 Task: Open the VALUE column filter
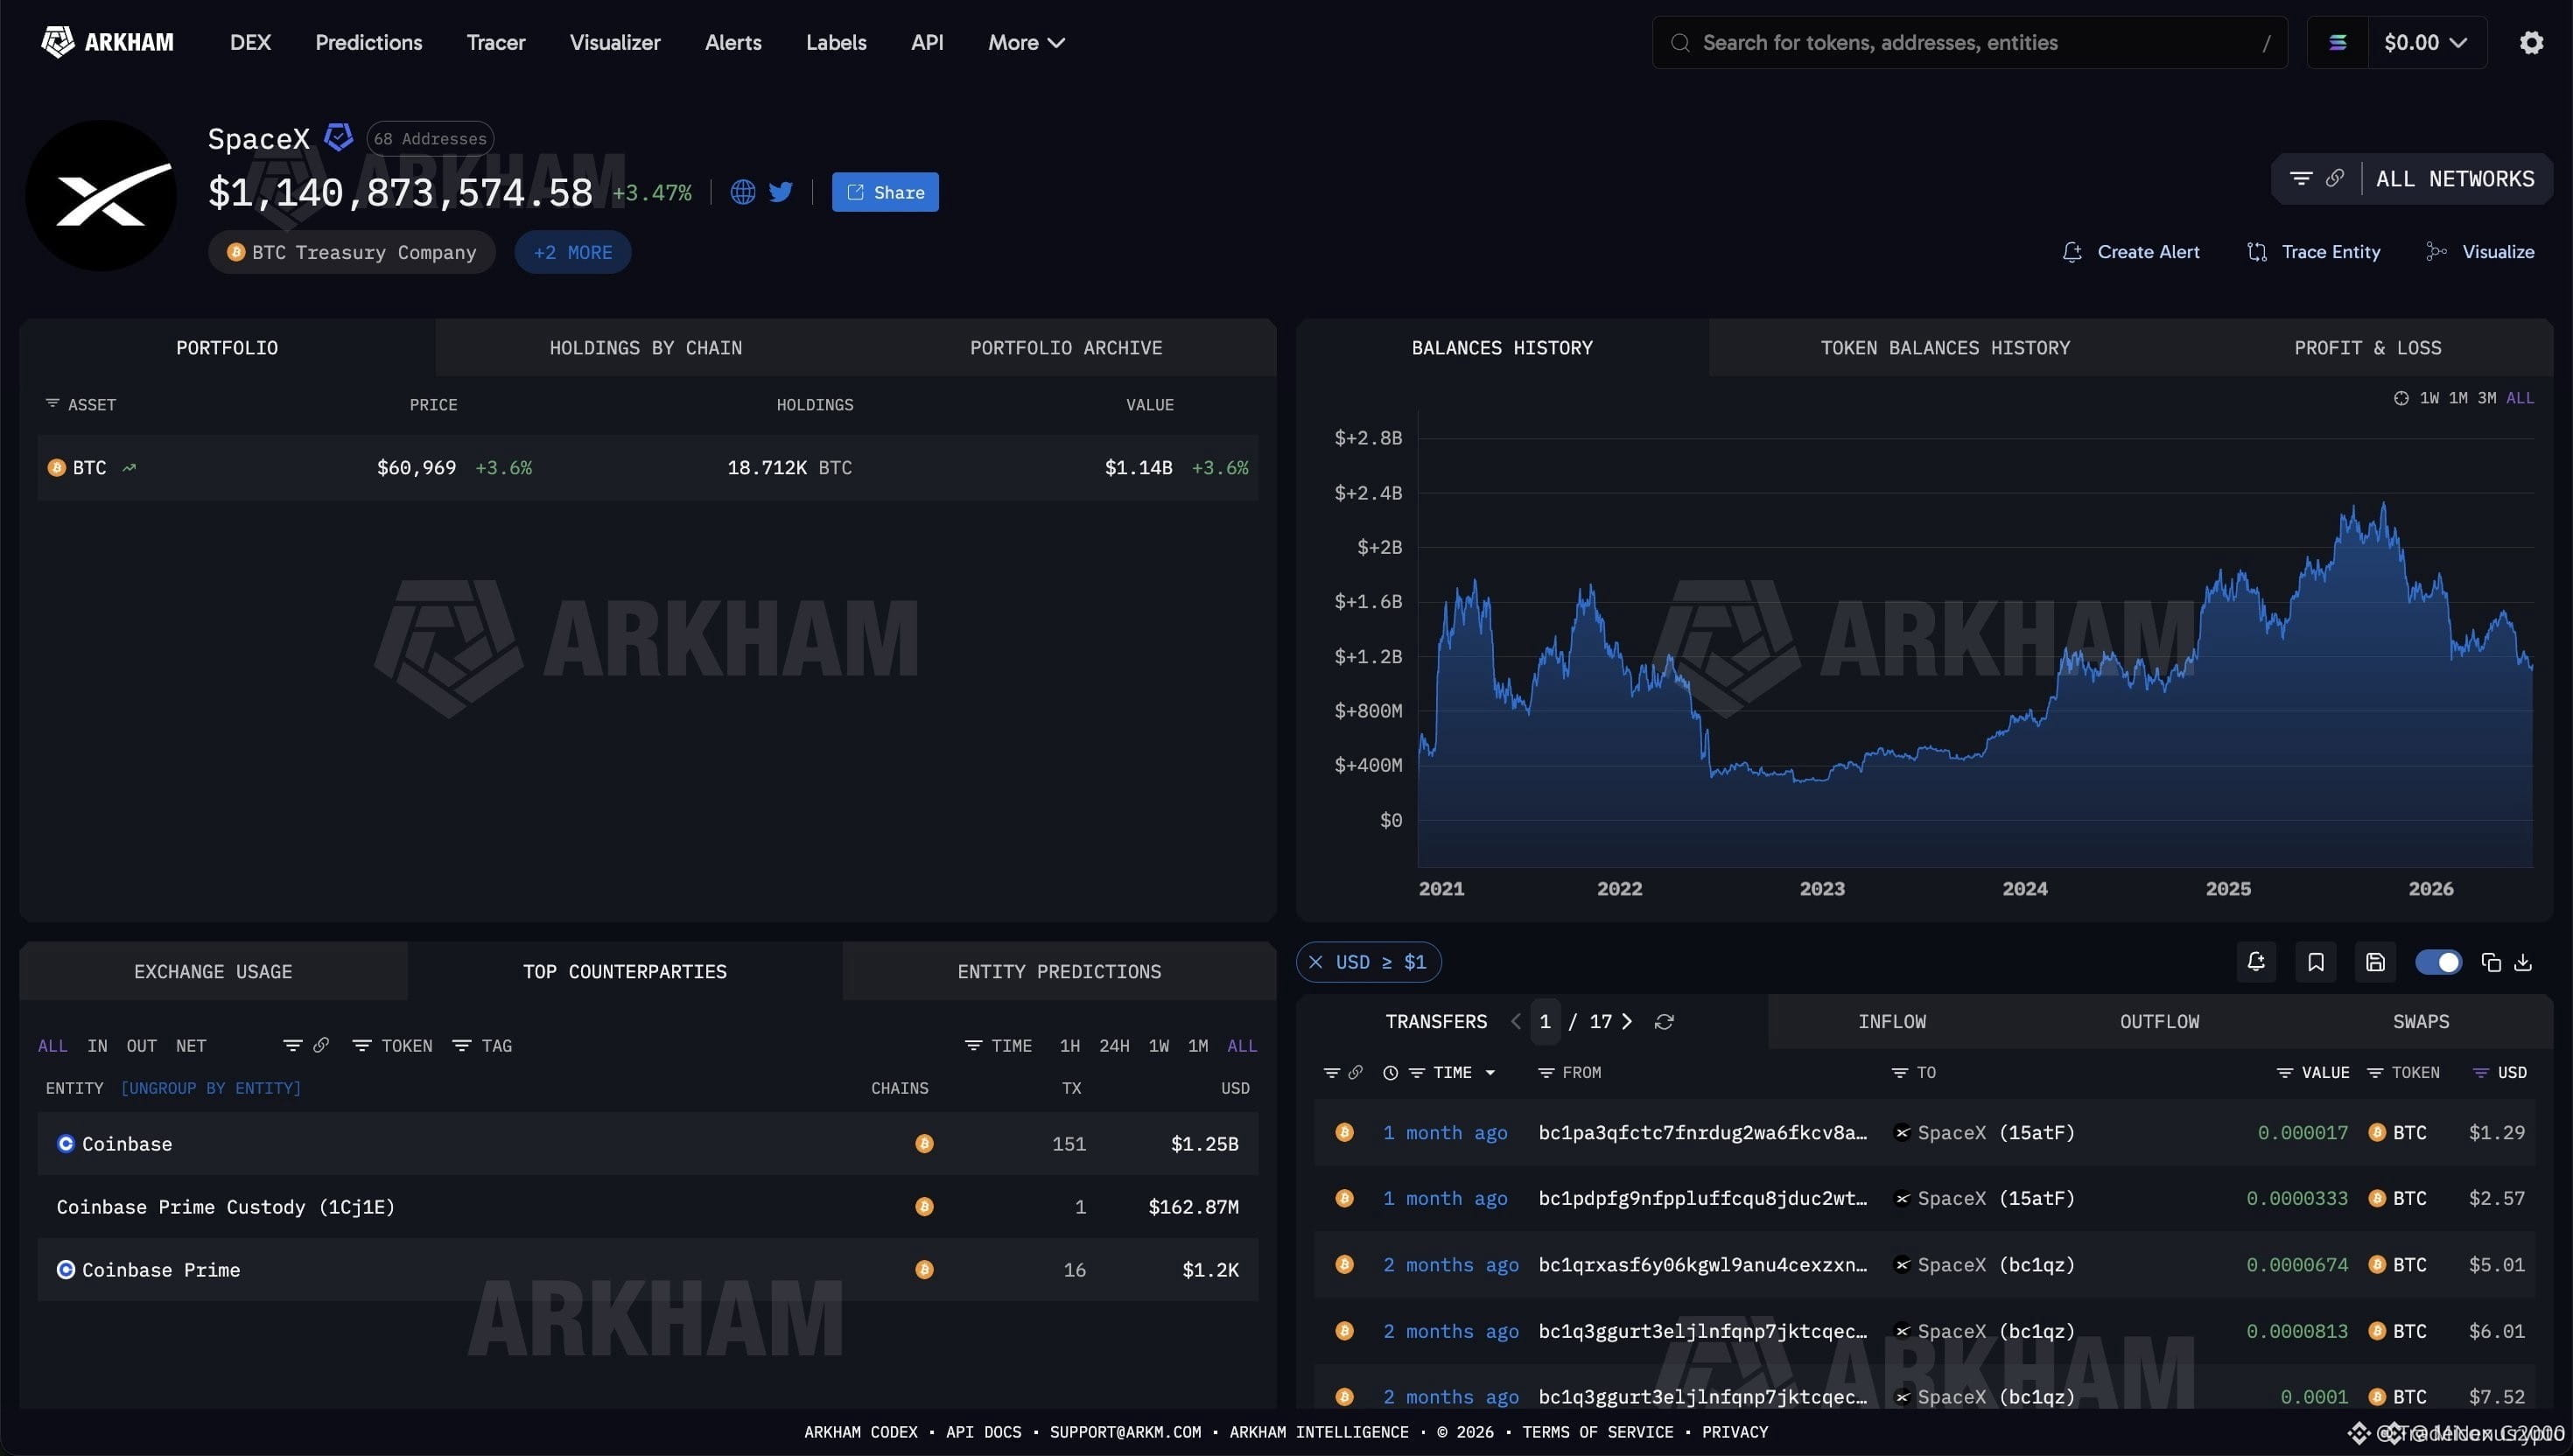pos(2313,1072)
